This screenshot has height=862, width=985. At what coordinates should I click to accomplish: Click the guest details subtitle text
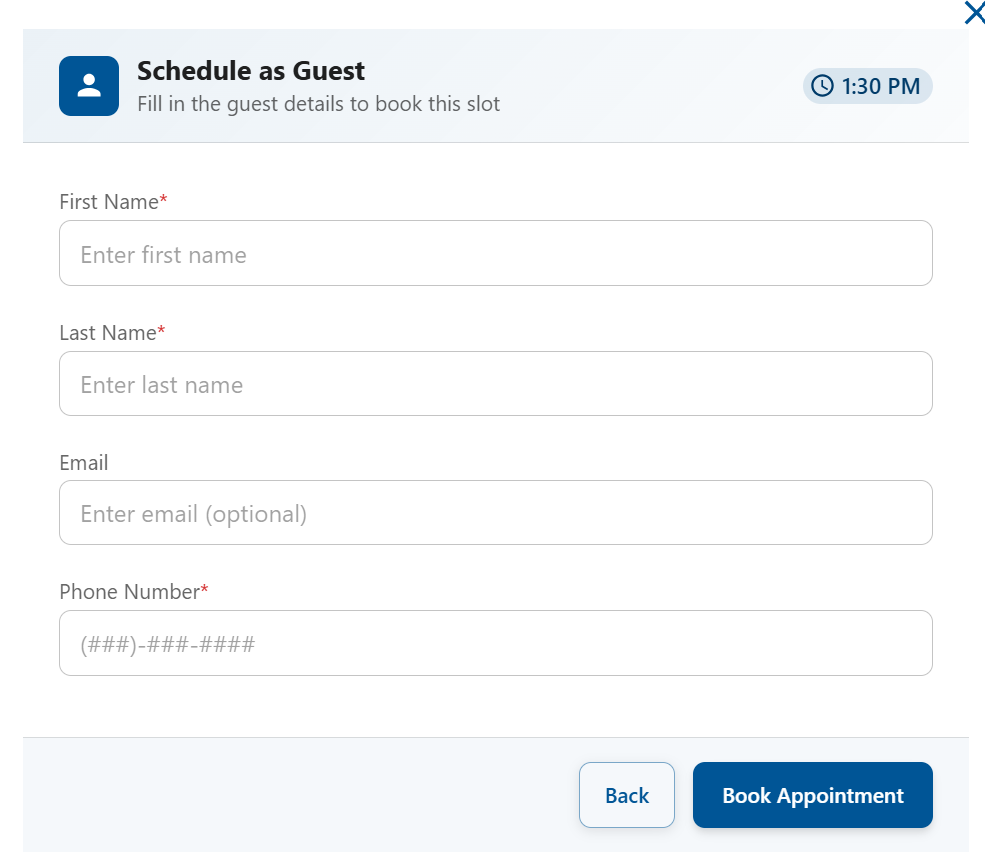point(318,103)
